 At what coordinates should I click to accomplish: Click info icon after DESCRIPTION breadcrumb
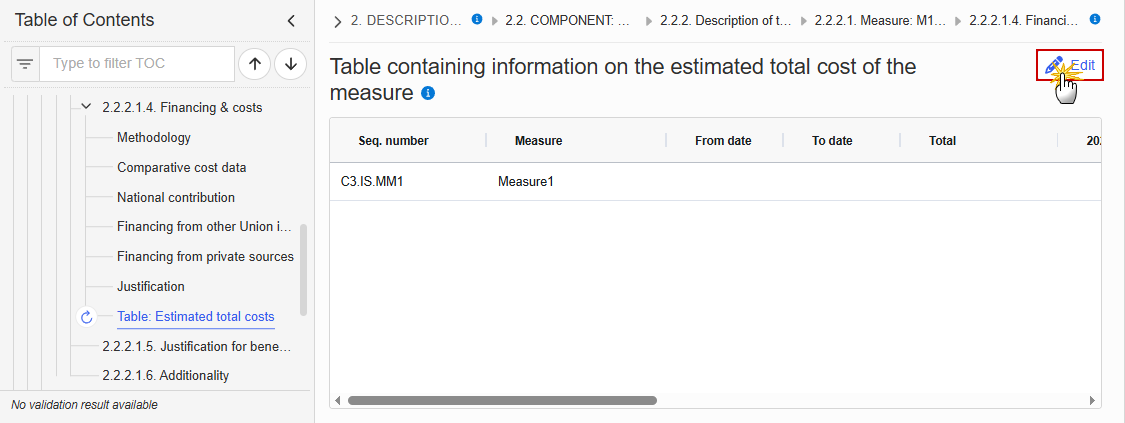pos(477,19)
